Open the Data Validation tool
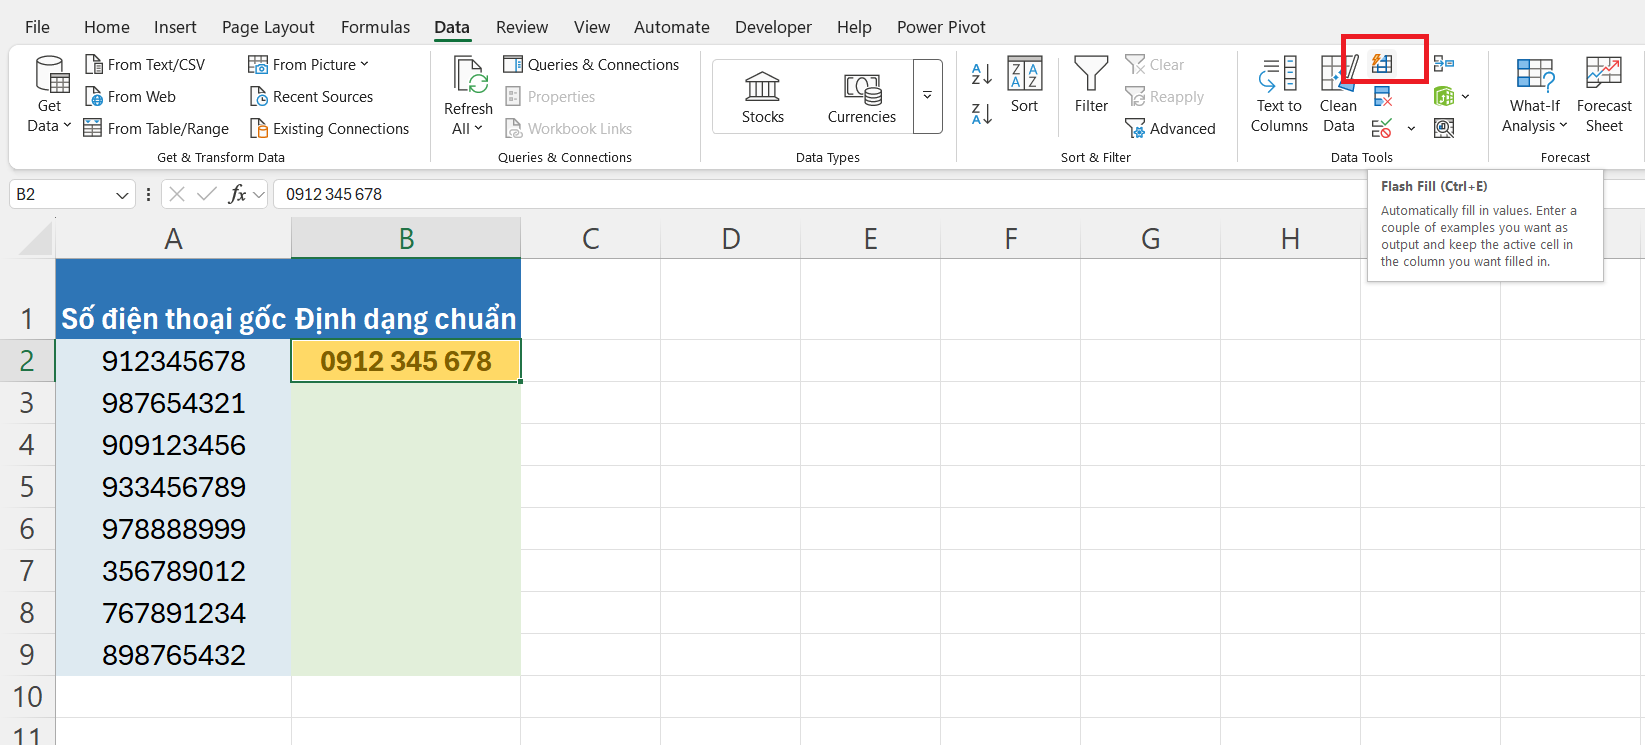The width and height of the screenshot is (1645, 745). [x=1382, y=128]
